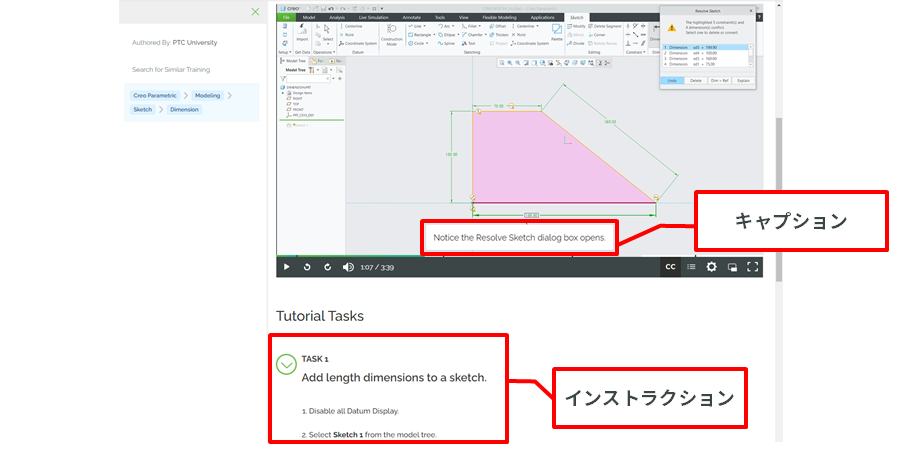
Task: Select the Modeling breadcrumb tag
Action: [208, 95]
